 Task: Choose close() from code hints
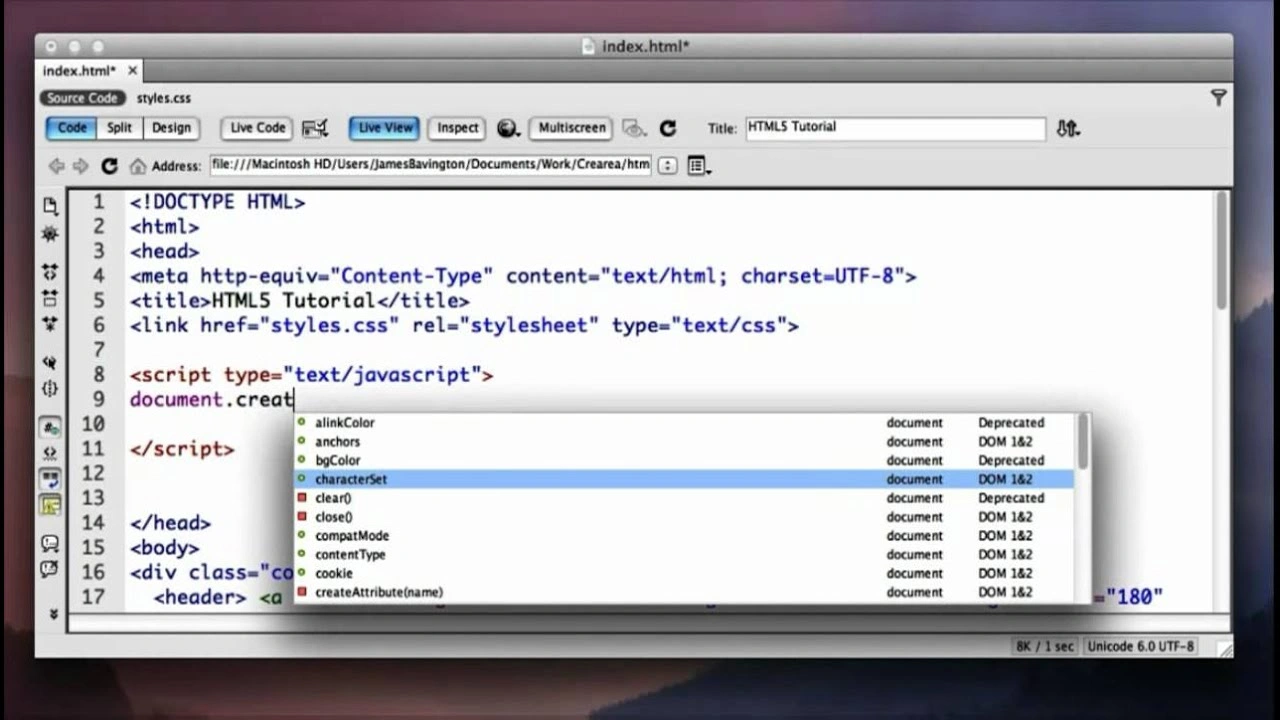684,517
